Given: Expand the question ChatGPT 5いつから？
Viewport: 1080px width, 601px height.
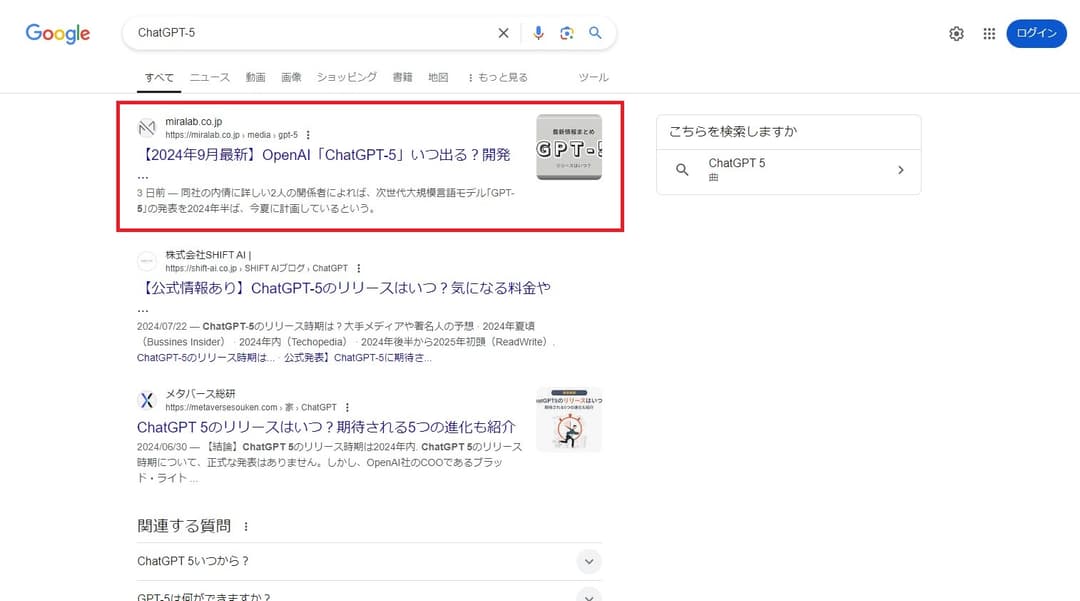Looking at the screenshot, I should pyautogui.click(x=369, y=562).
